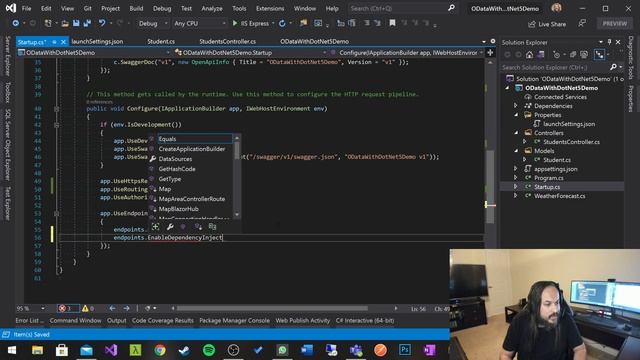Open the Package Manager Console tab
The image size is (640, 360).
click(x=234, y=321)
